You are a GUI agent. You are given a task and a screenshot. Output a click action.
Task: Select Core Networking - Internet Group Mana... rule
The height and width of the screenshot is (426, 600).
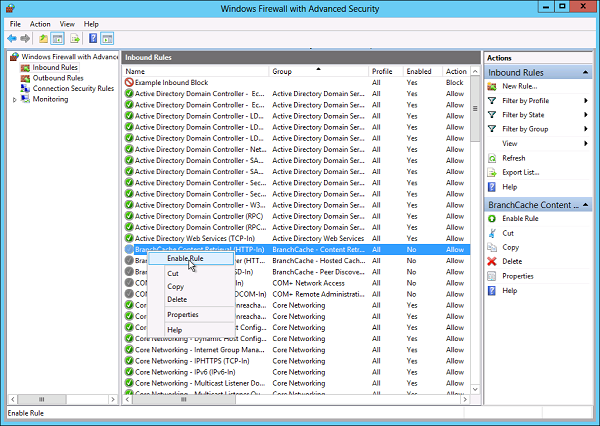click(x=297, y=350)
